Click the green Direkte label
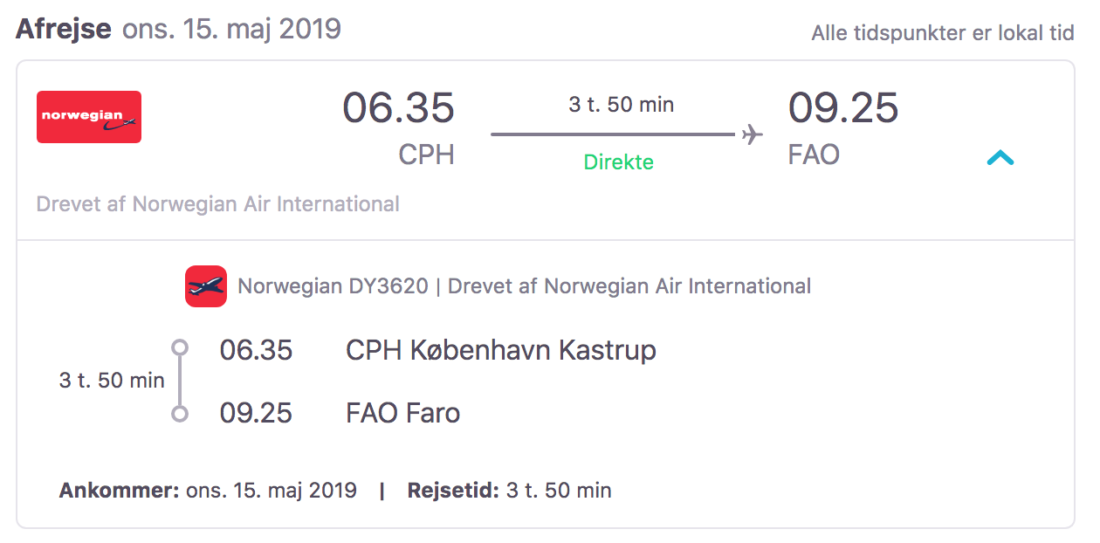Screen dimensions: 1100x543 (x=618, y=162)
